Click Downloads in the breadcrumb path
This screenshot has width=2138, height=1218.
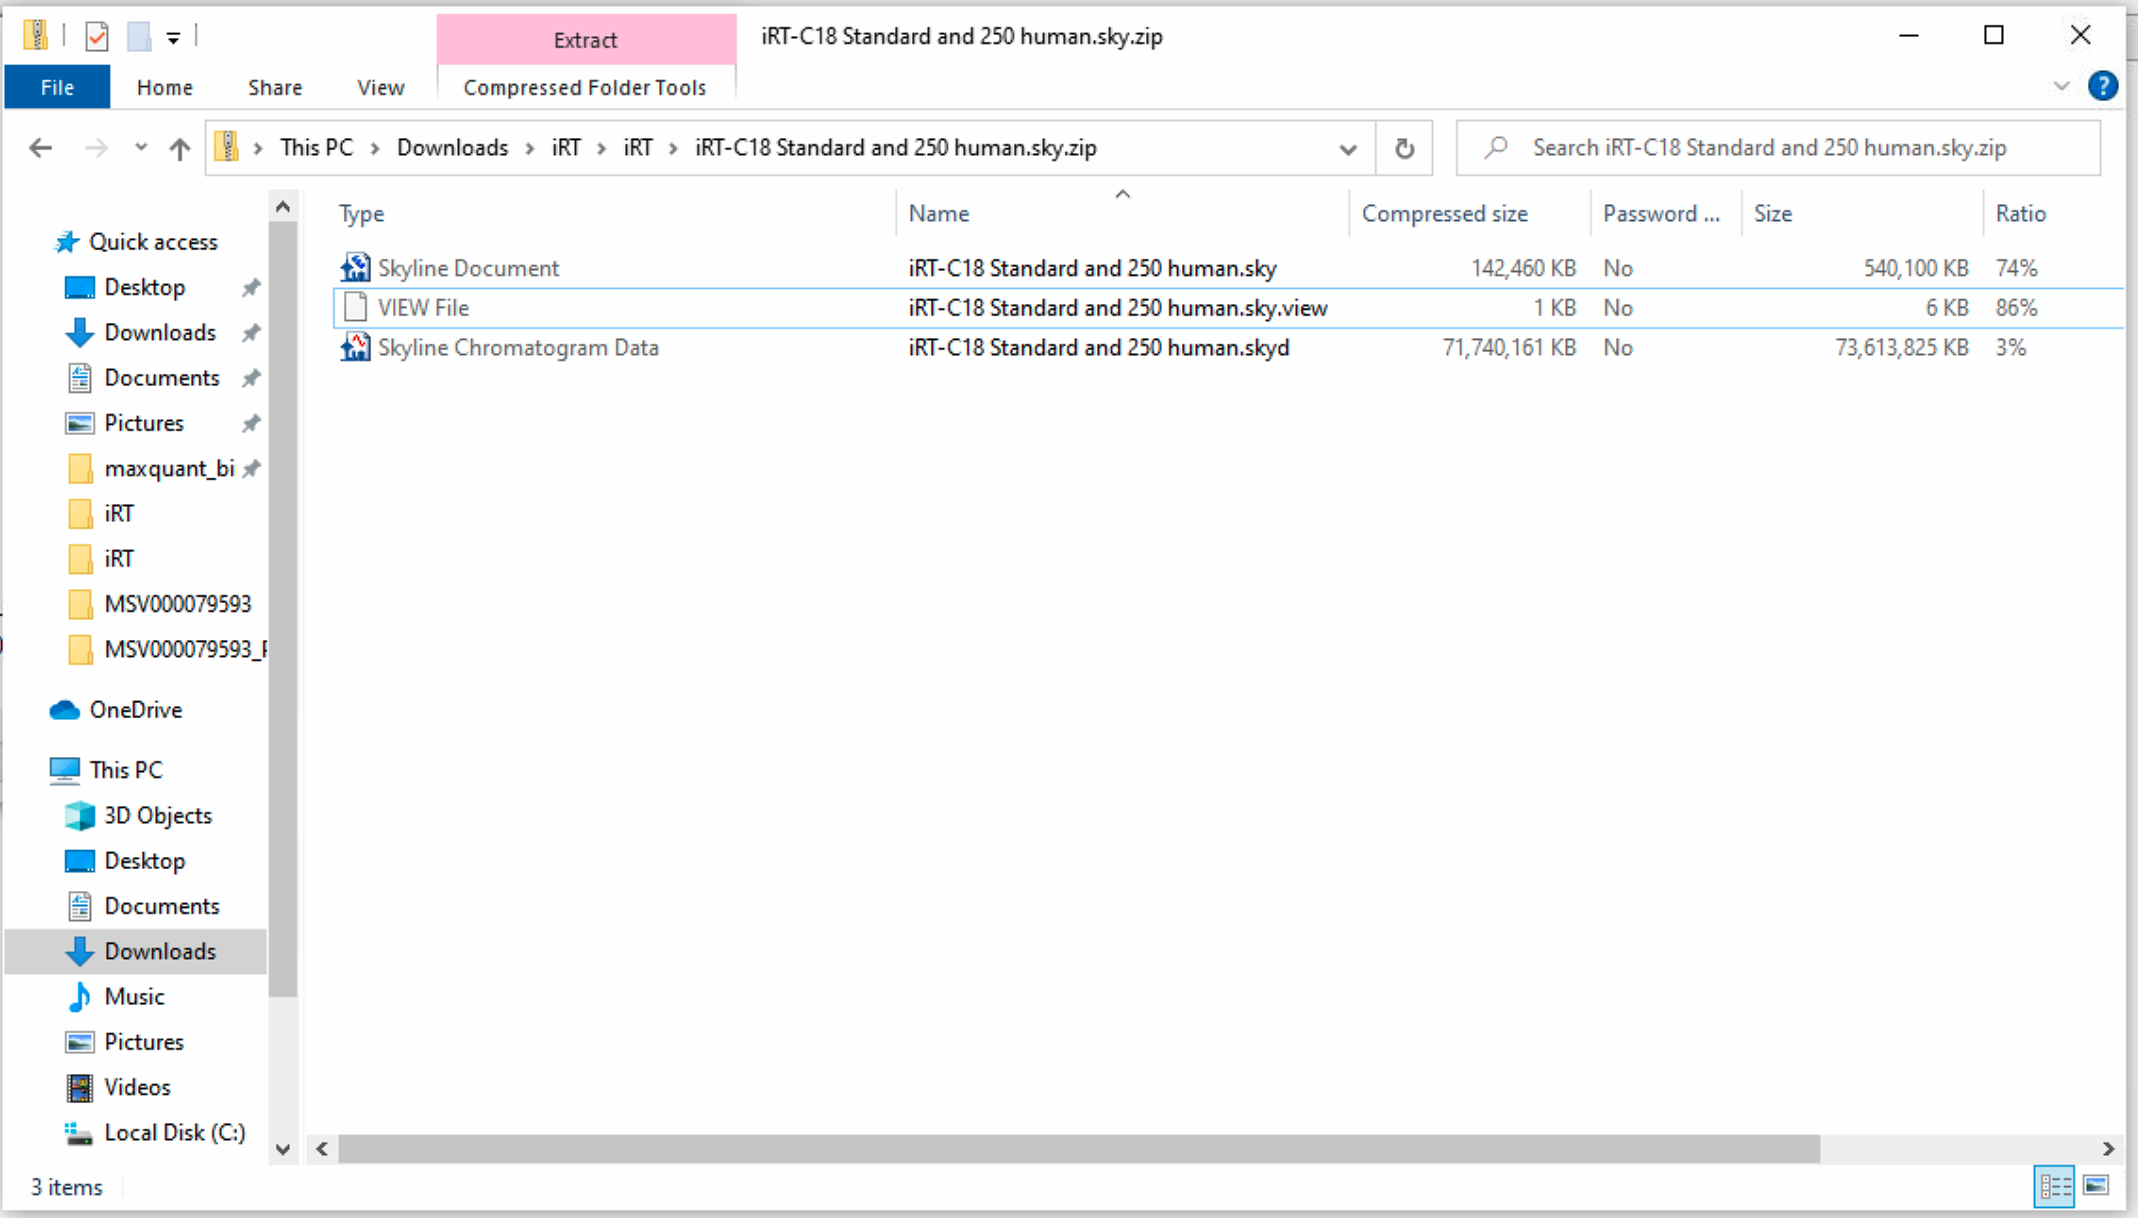click(x=452, y=148)
